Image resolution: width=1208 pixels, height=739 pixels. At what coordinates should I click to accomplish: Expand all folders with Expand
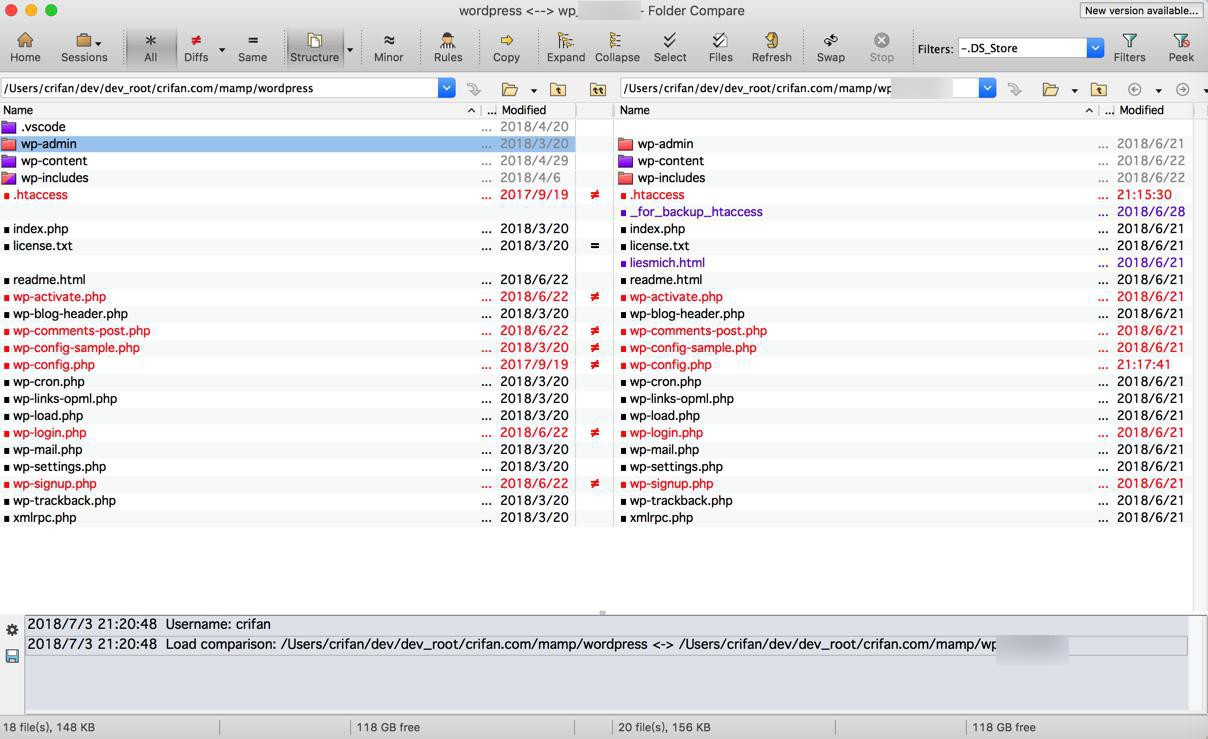tap(565, 47)
